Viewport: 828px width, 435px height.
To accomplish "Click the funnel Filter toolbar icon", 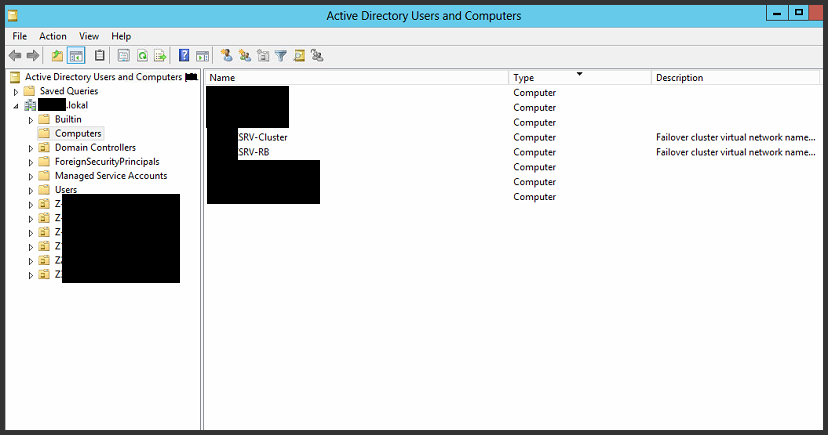I will tap(281, 55).
